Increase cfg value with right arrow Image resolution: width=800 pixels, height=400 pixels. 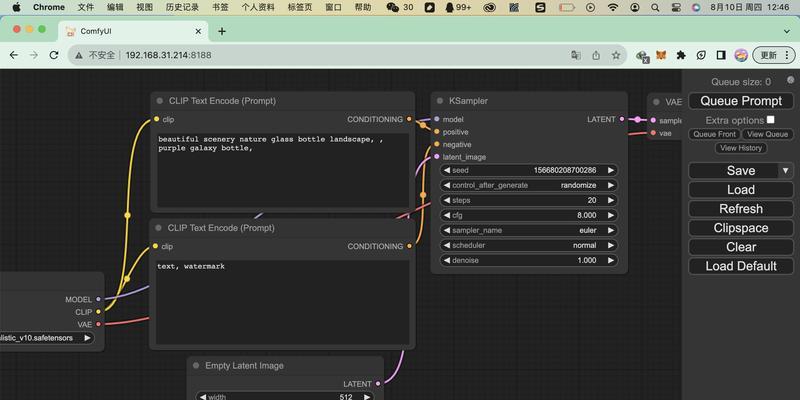pyautogui.click(x=610, y=215)
